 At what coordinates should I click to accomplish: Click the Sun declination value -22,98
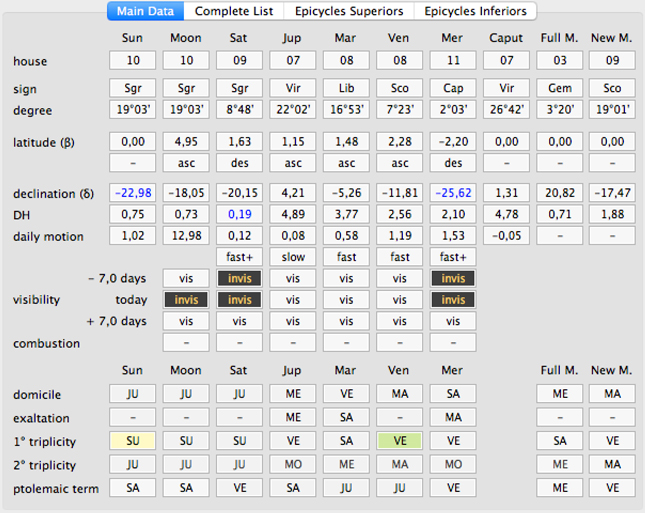pos(132,193)
